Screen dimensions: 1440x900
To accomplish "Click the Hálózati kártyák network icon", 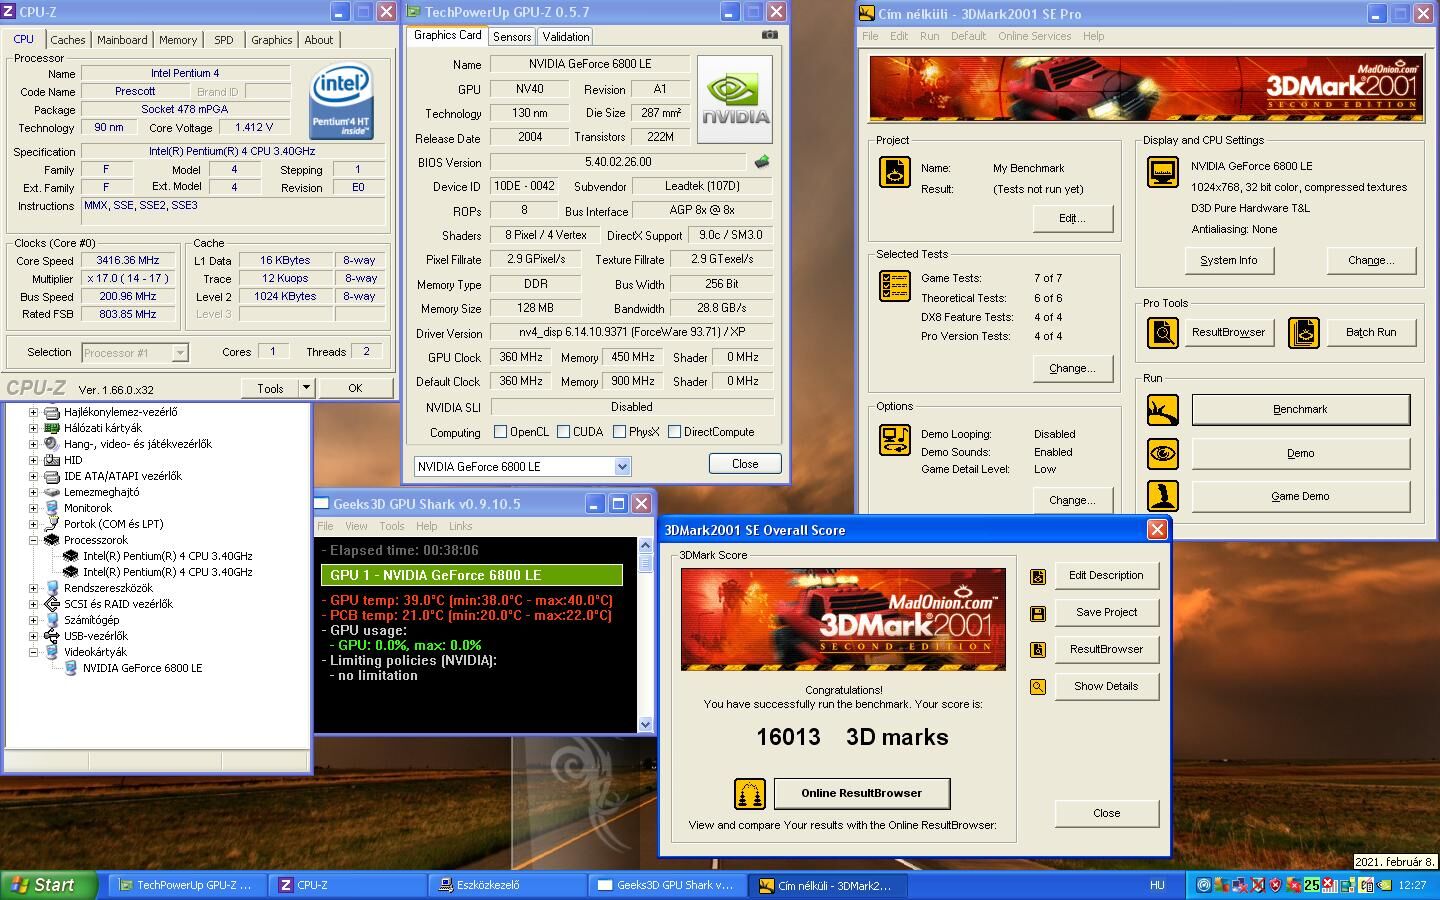I will (x=52, y=428).
